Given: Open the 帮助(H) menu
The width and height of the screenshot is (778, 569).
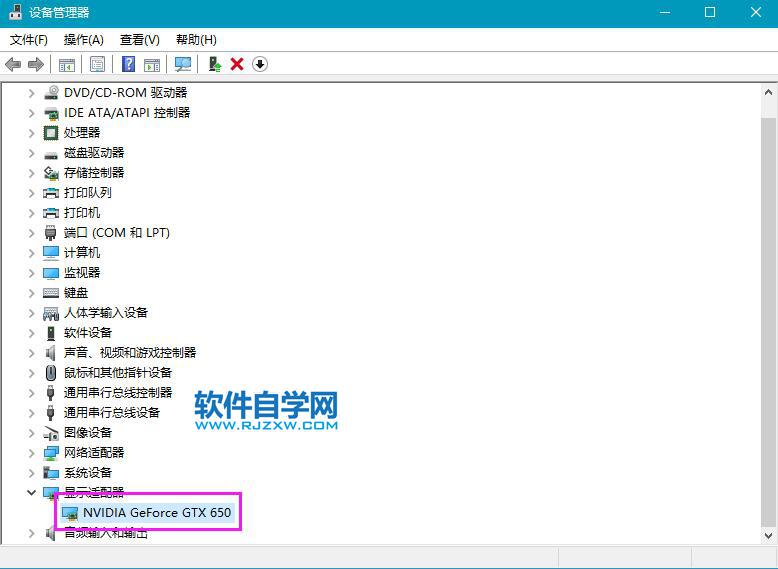Looking at the screenshot, I should point(196,40).
